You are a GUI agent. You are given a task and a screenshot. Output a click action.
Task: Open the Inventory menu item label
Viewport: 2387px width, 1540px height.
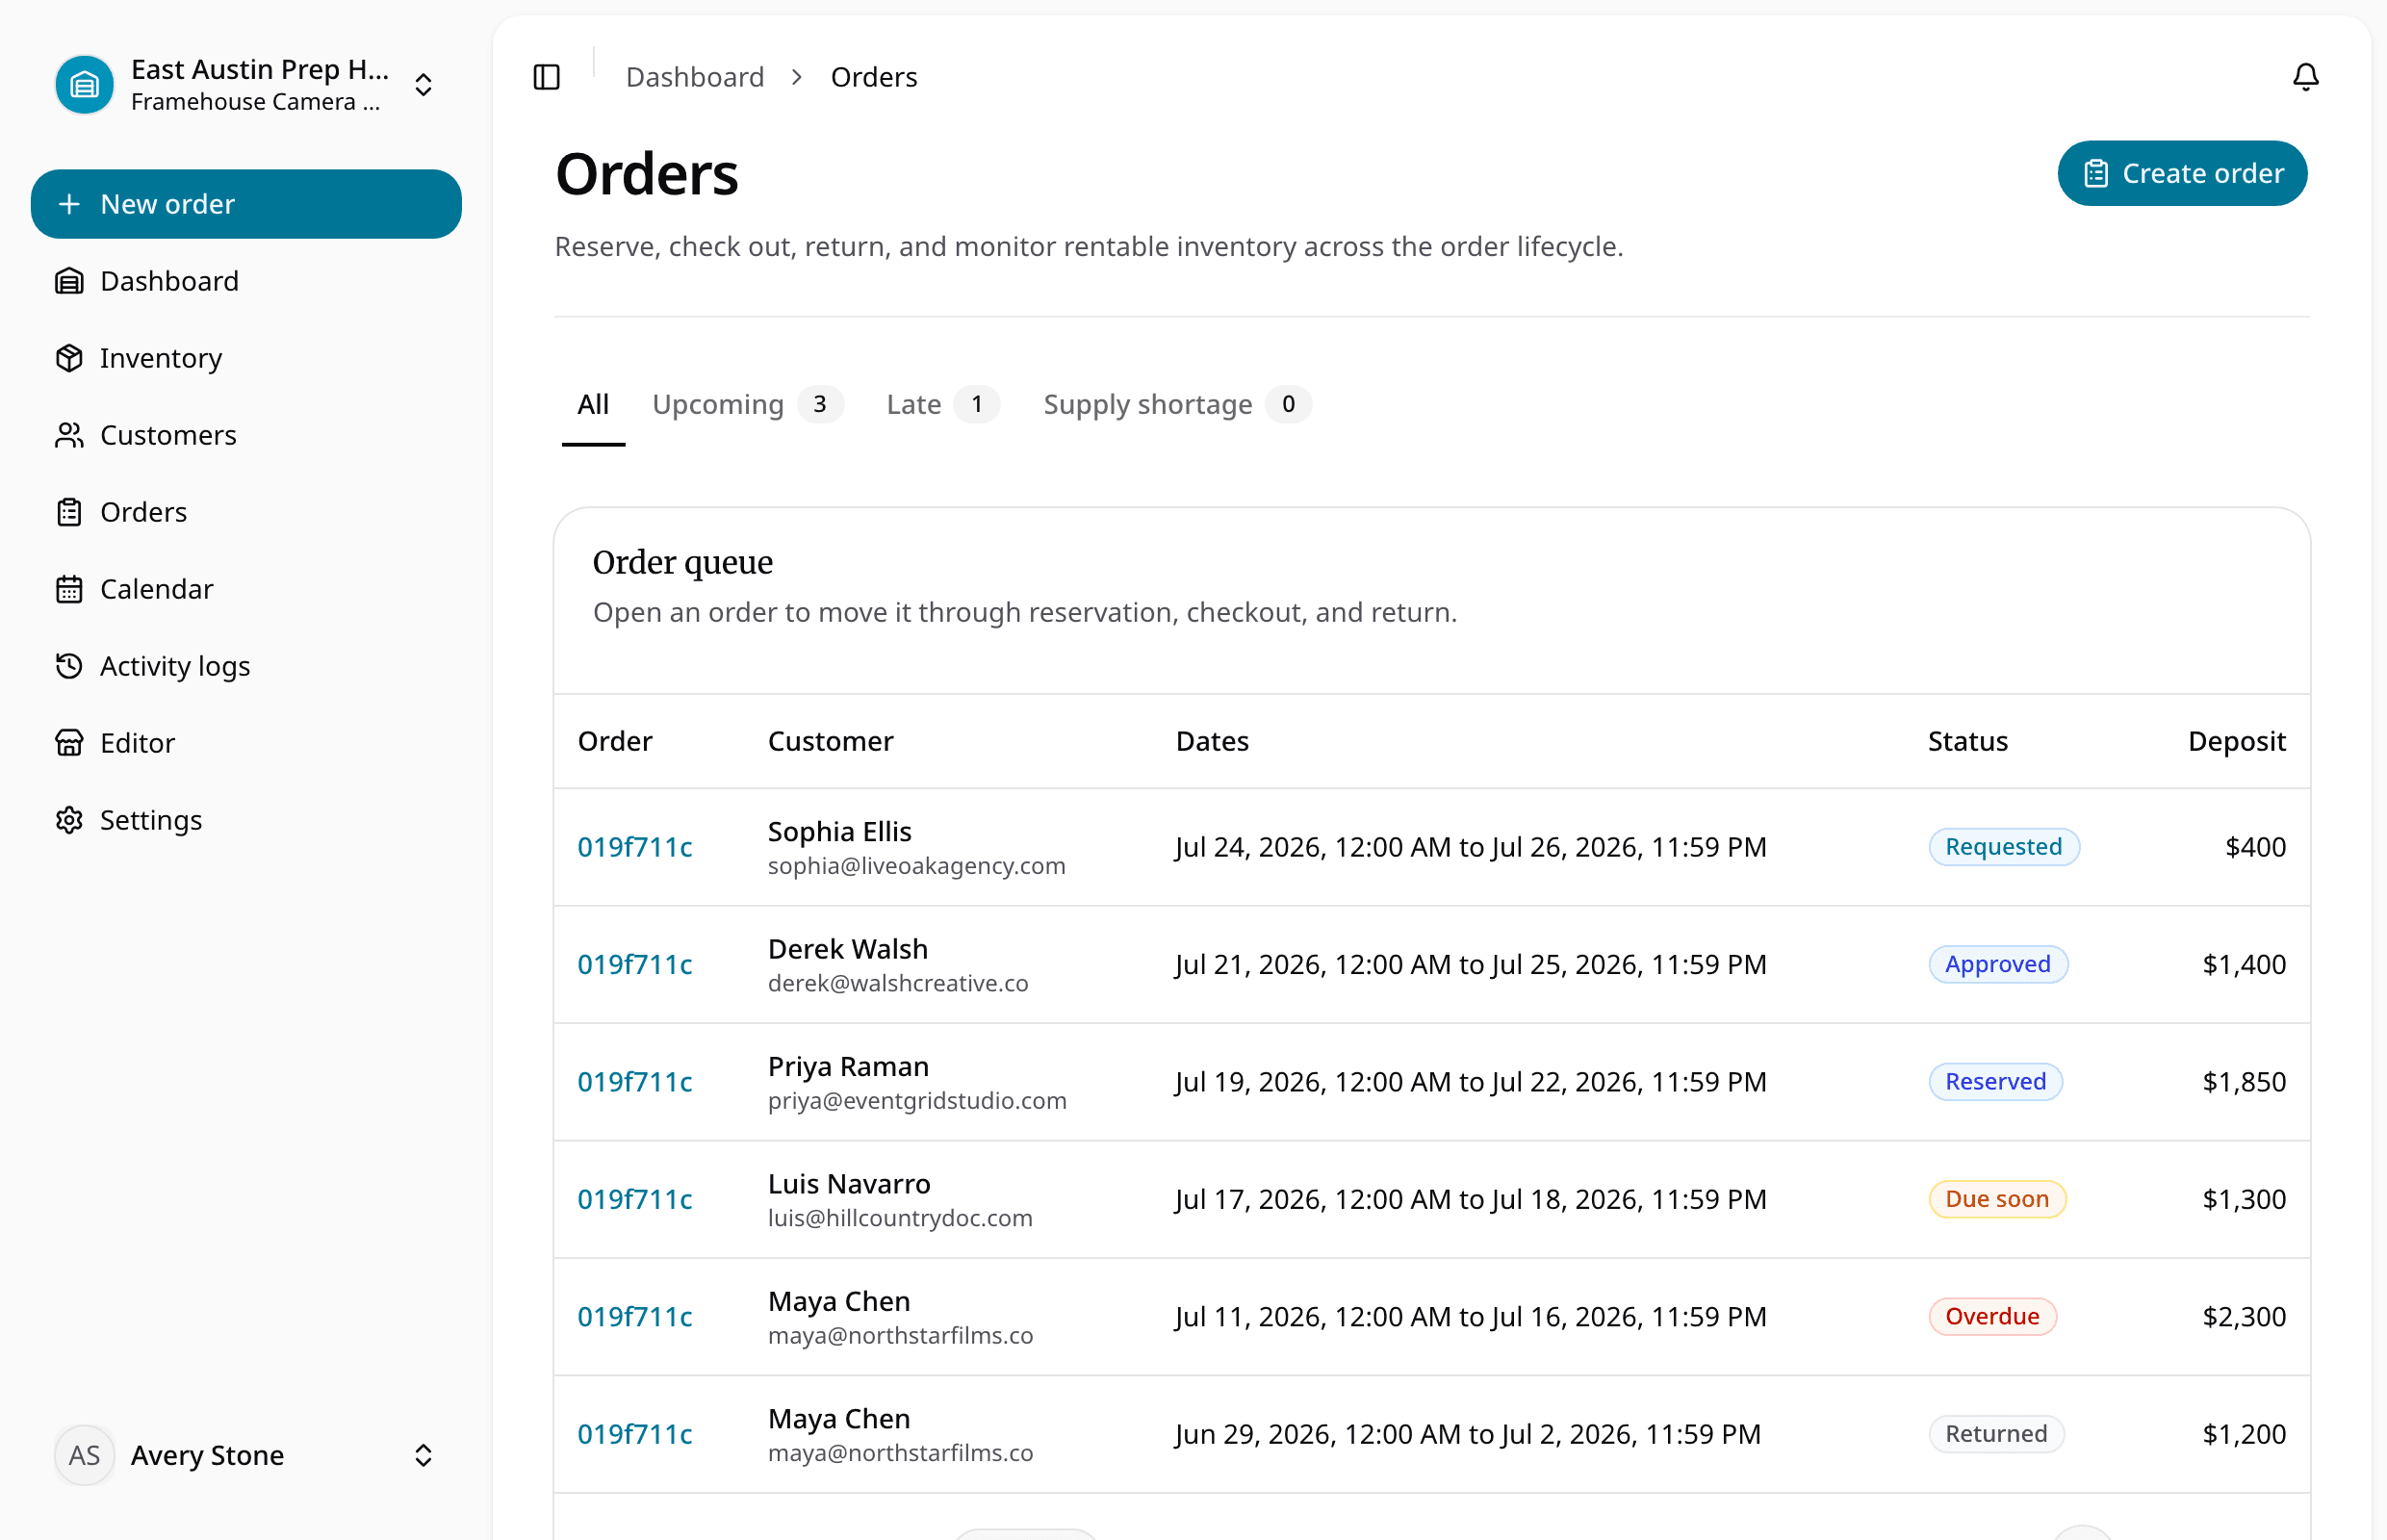click(x=161, y=358)
